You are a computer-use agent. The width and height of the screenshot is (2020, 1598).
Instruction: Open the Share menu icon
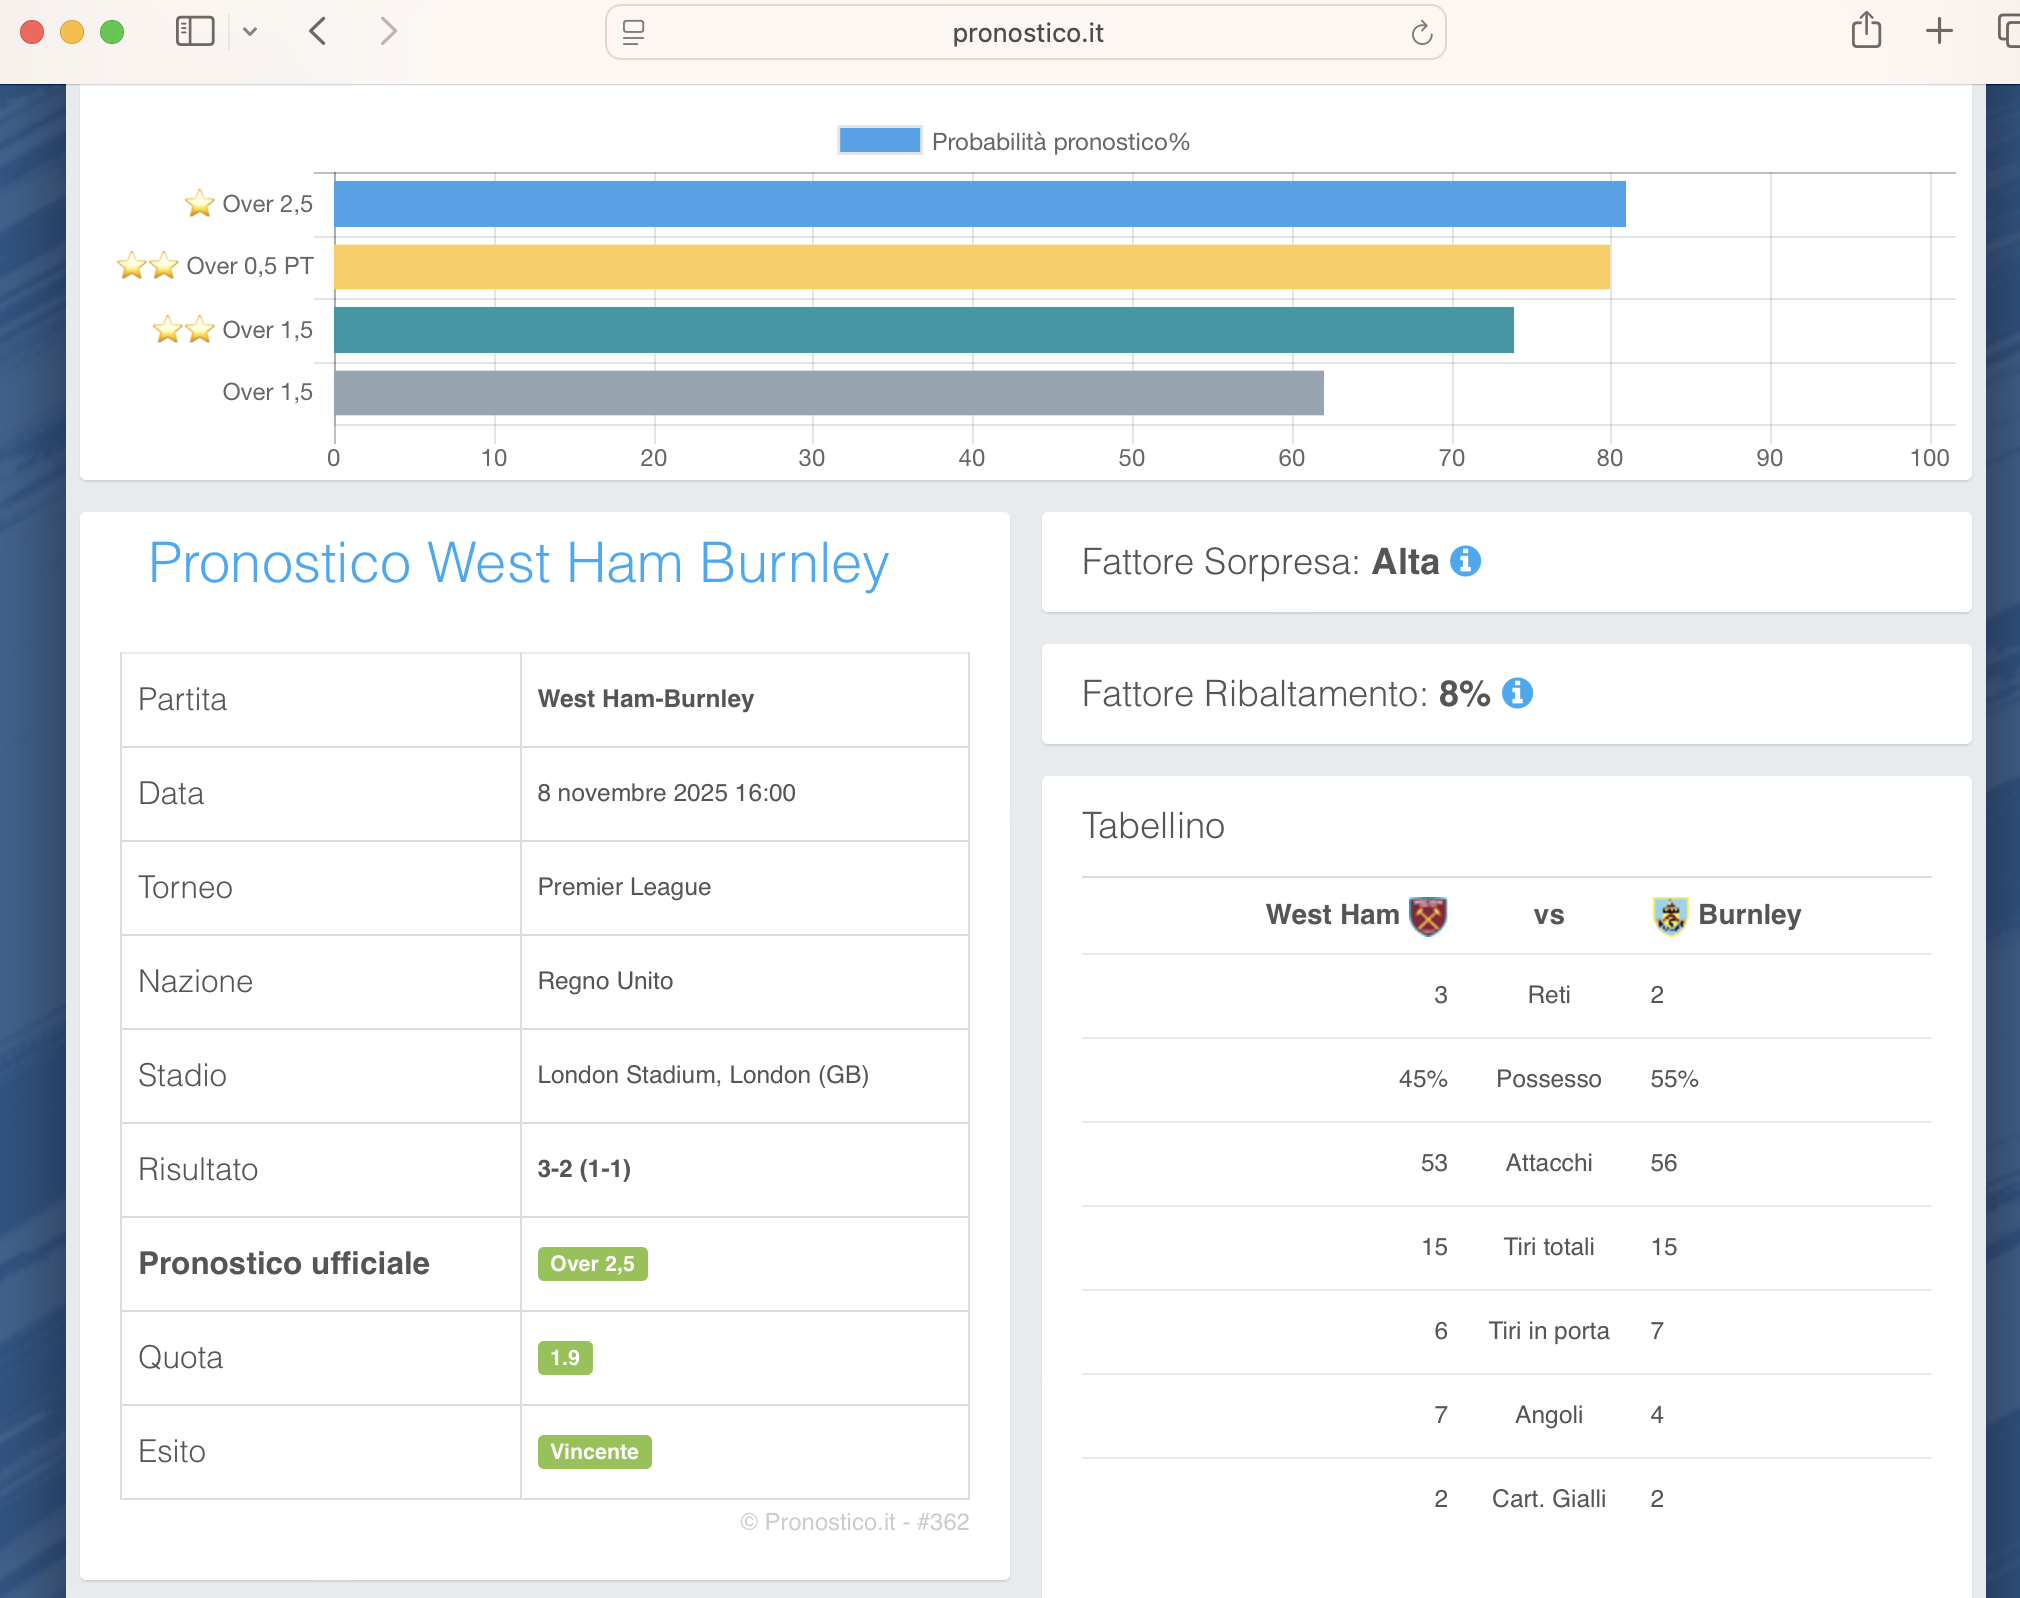coord(1865,31)
